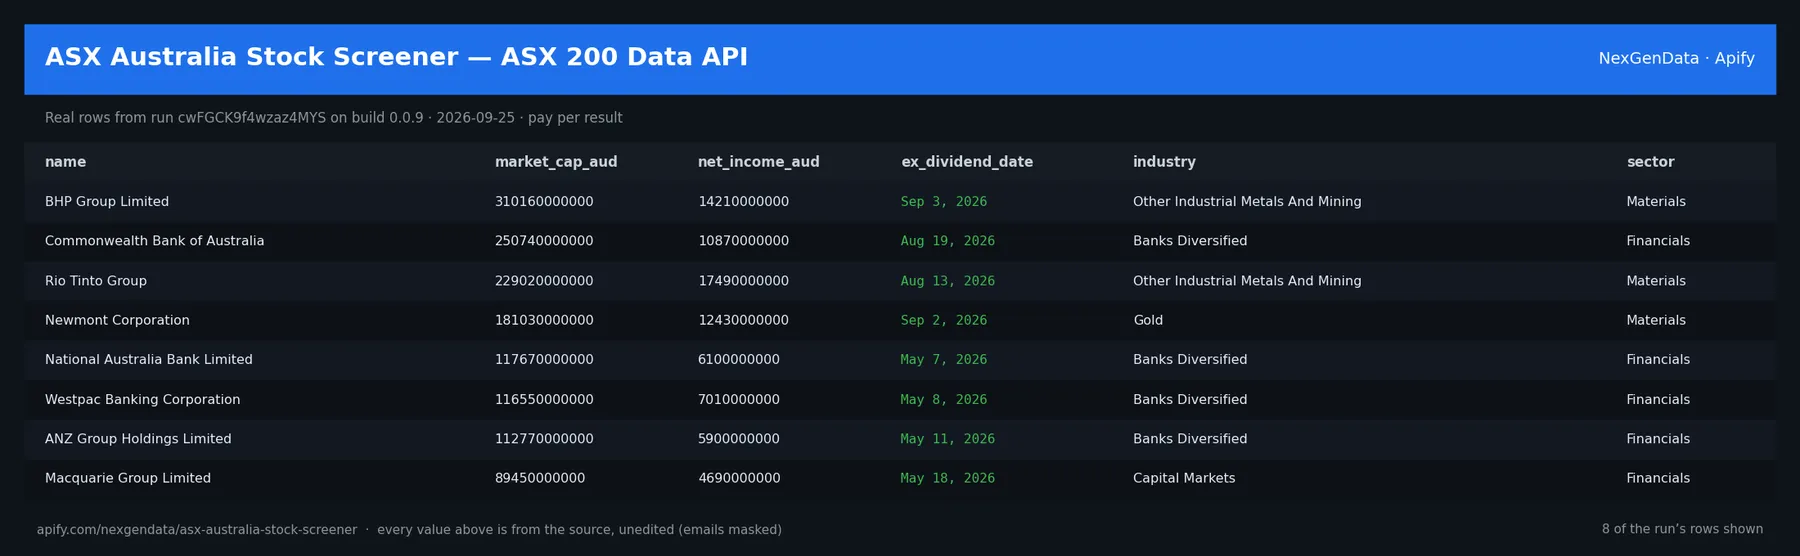Select Westpac Banking Corporation name cell
Screen dimensions: 1800x556
[x=143, y=400]
